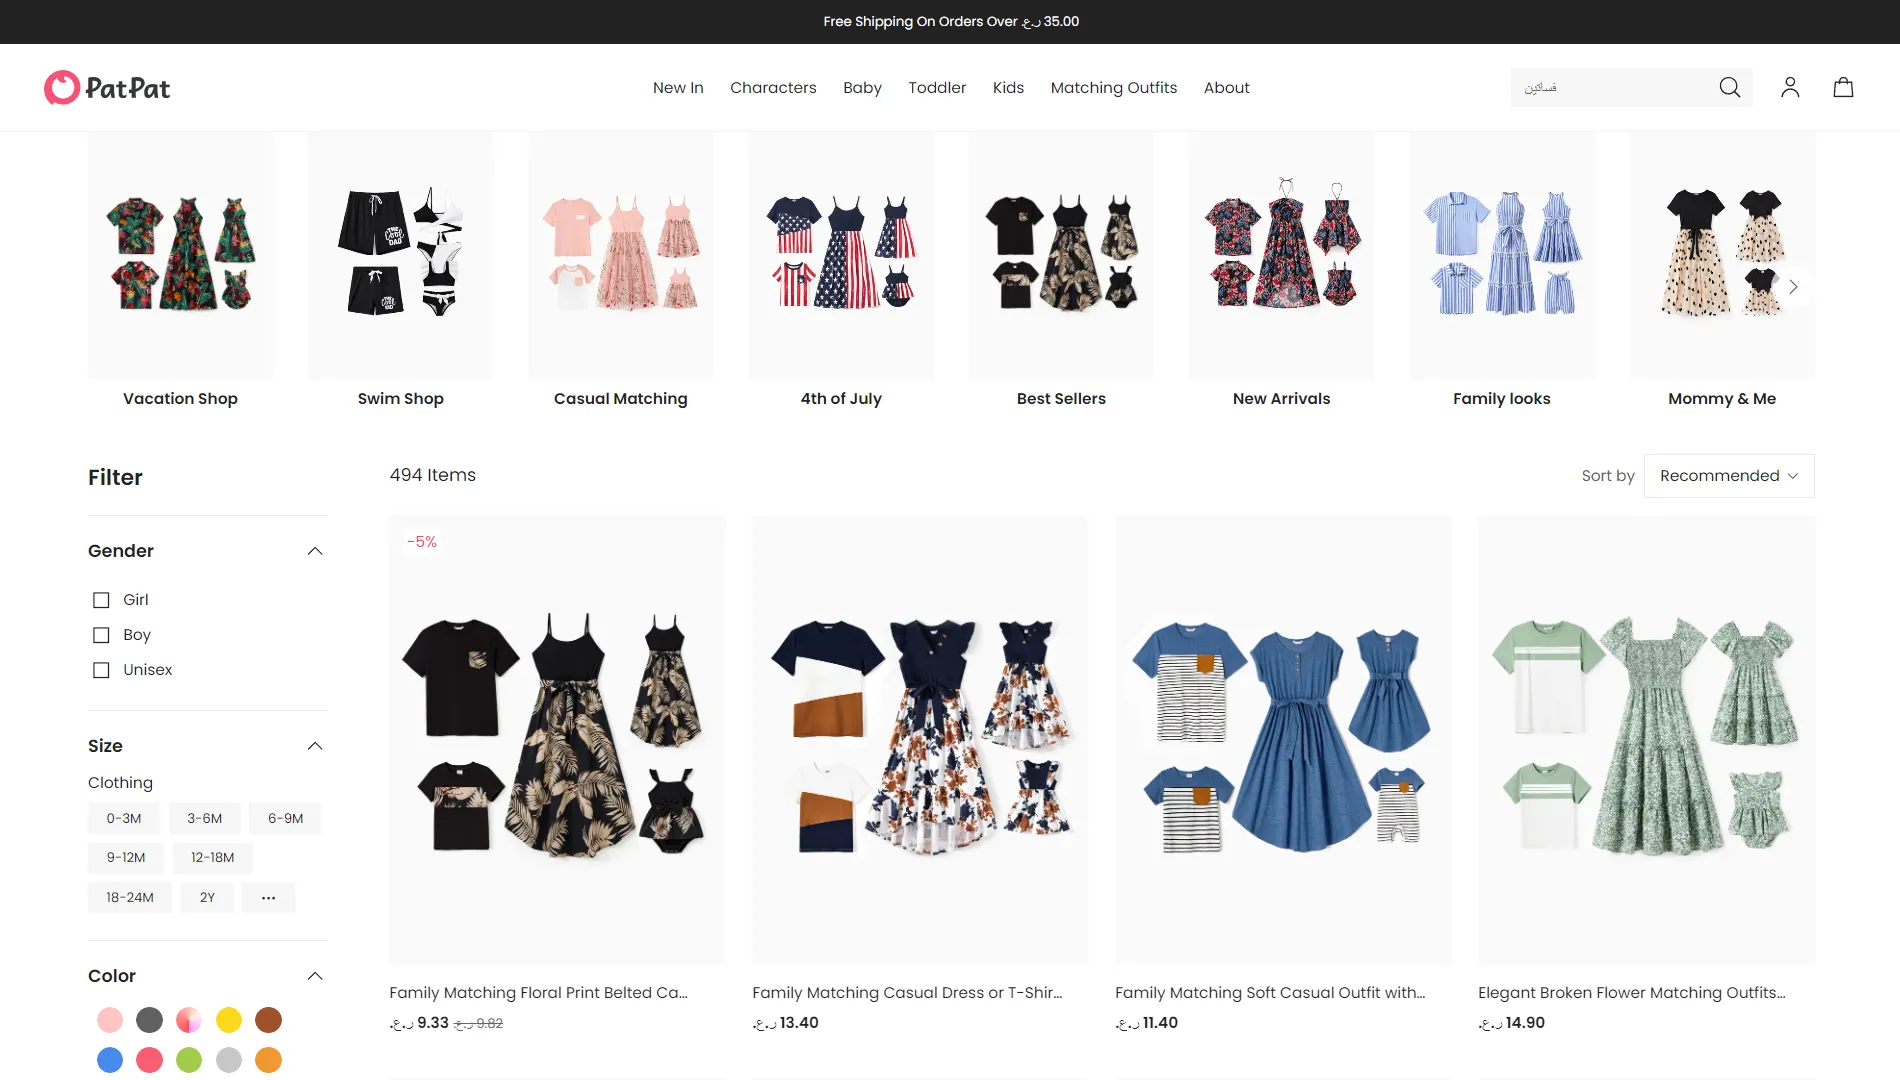Viewport: 1900px width, 1080px height.
Task: Select the 0-3M size chip
Action: (124, 818)
